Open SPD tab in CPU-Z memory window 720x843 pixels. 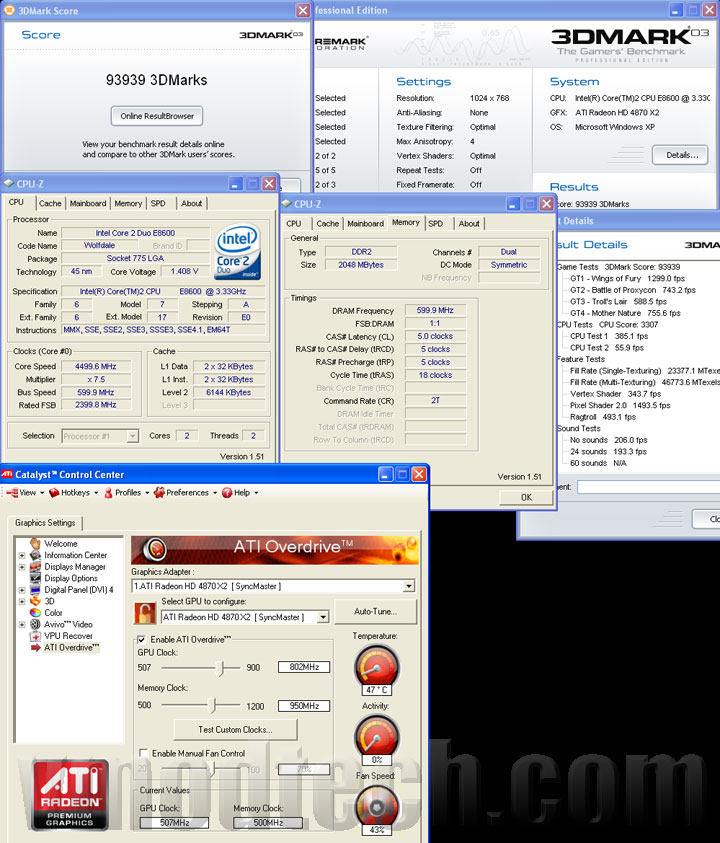[x=436, y=224]
